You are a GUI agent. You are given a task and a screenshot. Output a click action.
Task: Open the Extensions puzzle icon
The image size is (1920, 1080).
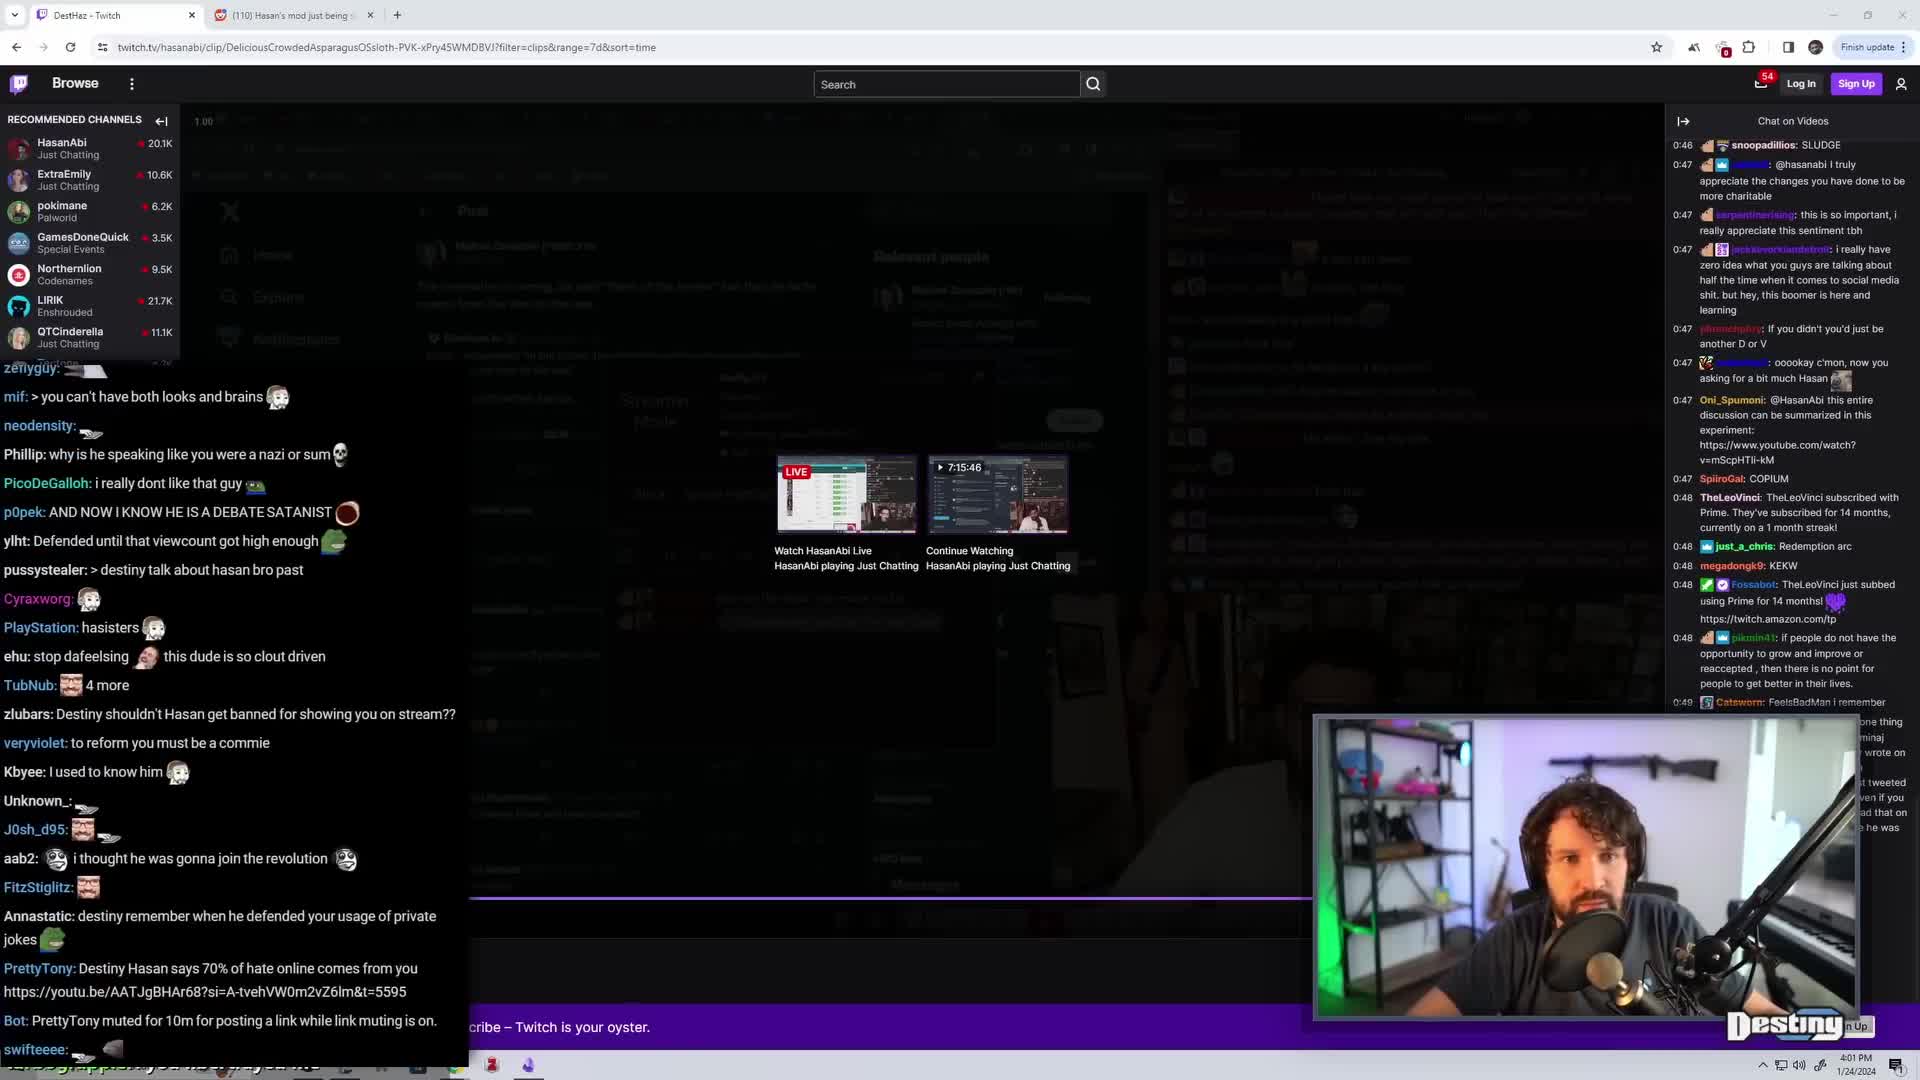(1749, 47)
